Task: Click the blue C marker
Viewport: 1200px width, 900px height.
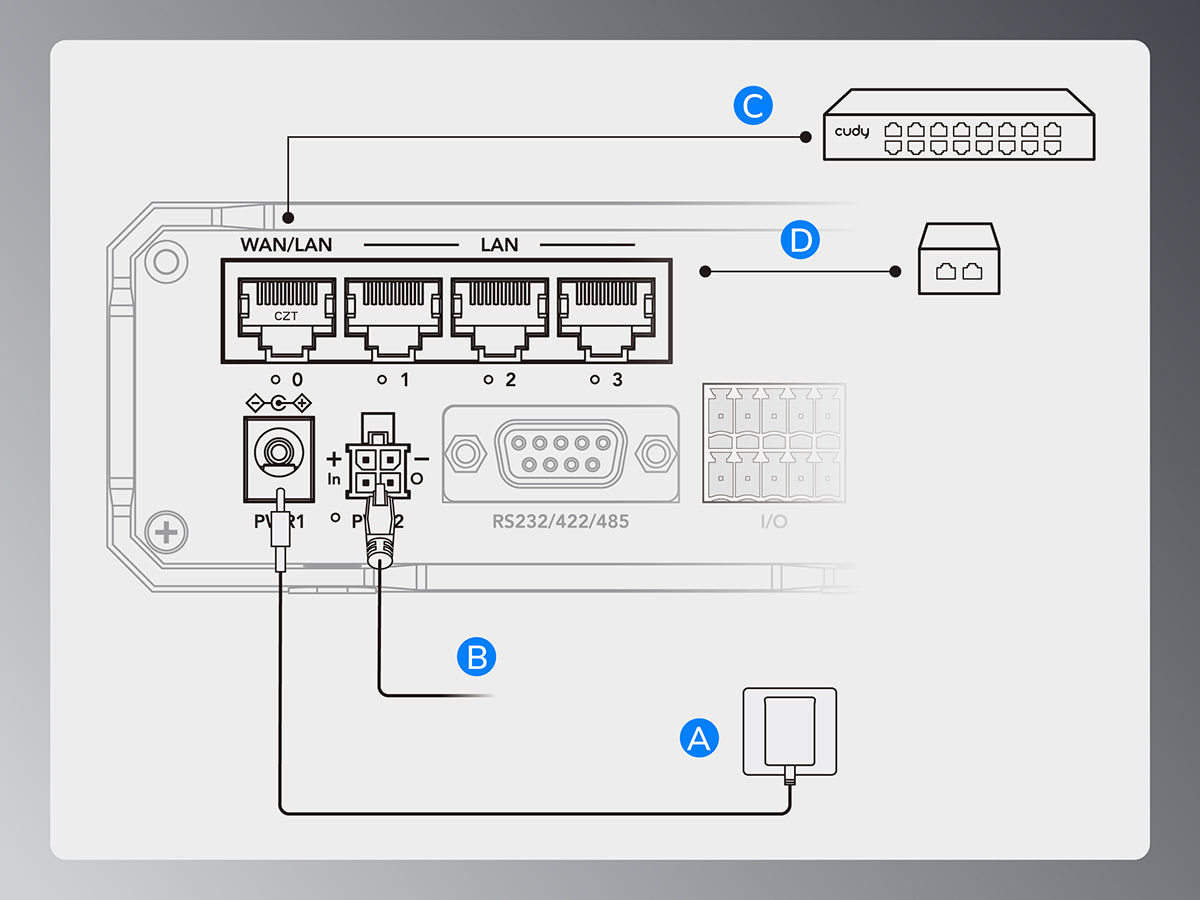Action: click(752, 105)
